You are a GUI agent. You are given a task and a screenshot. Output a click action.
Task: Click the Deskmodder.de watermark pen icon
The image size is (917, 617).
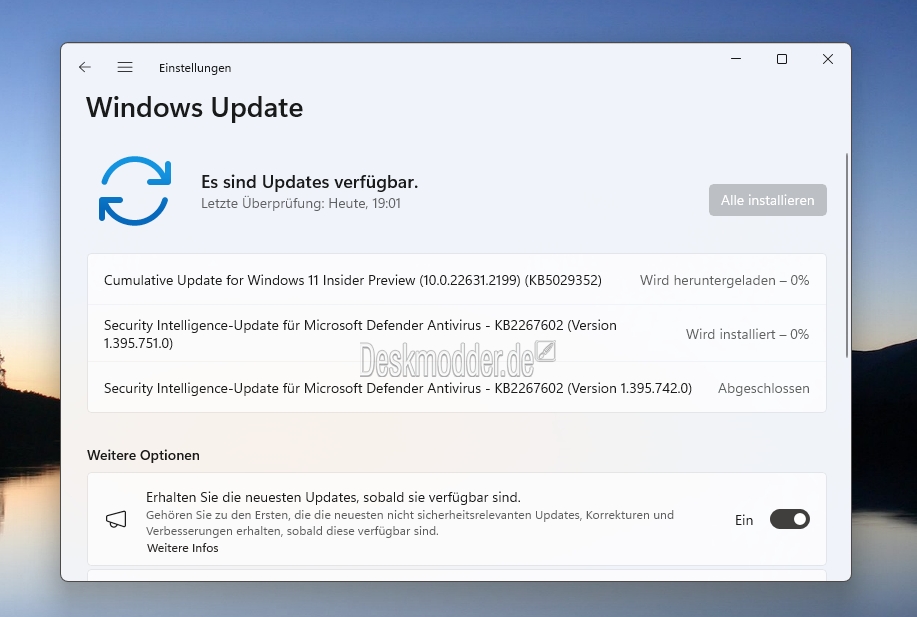tap(546, 351)
